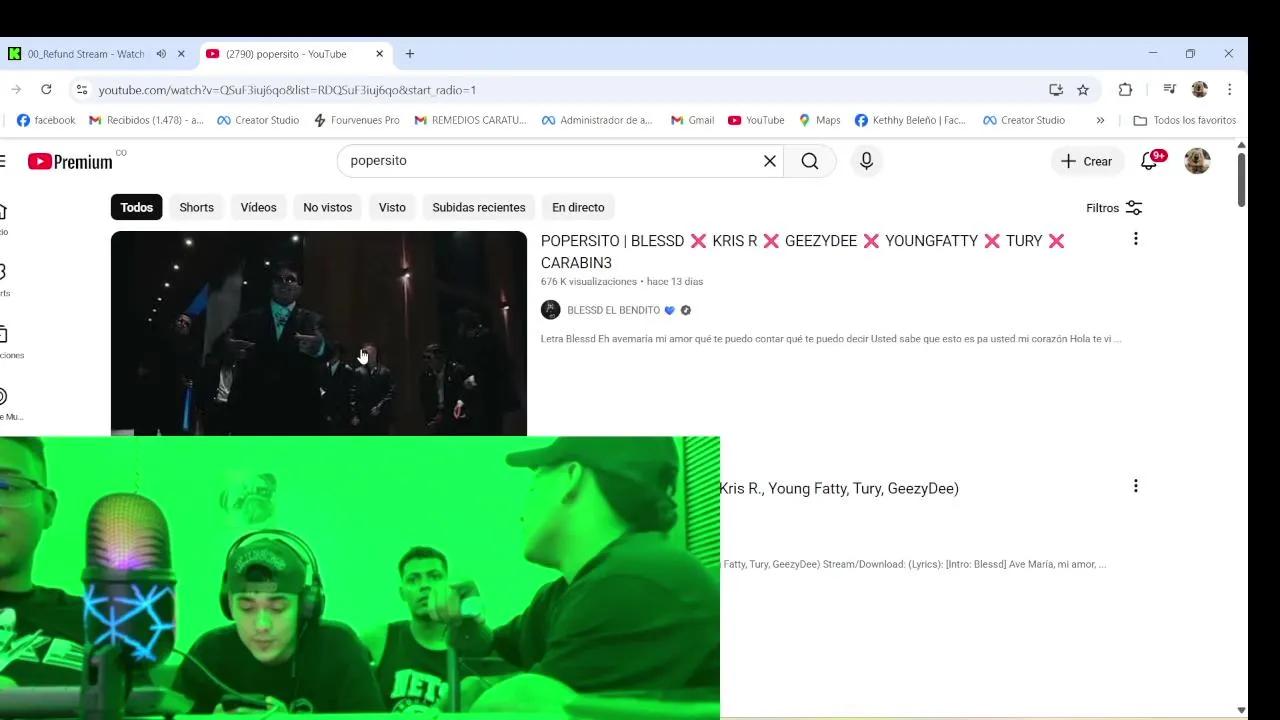Select the Vídeos filter chip

(x=258, y=207)
